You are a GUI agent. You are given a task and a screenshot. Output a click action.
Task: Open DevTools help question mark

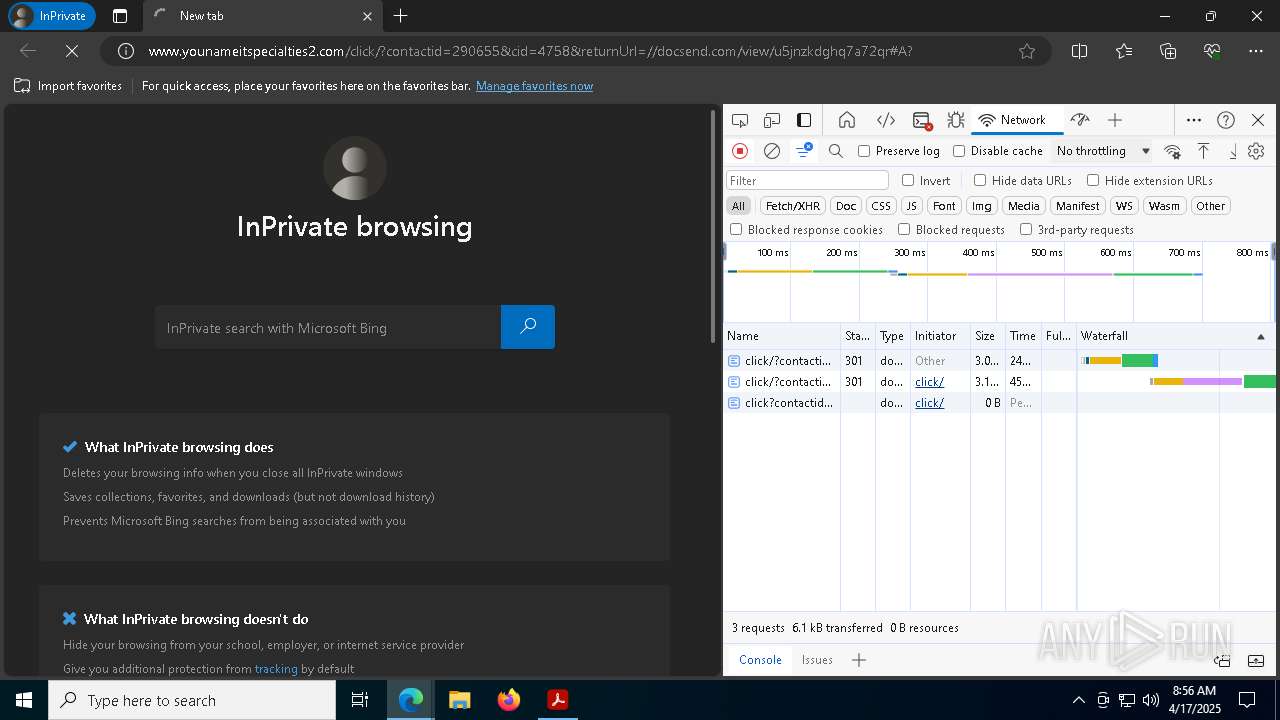point(1226,120)
